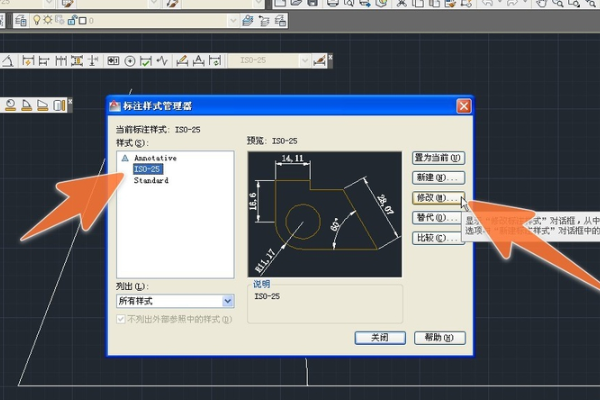Click the Cut scissors icon in top toolbar
600x400 pixels.
(x=401, y=3)
